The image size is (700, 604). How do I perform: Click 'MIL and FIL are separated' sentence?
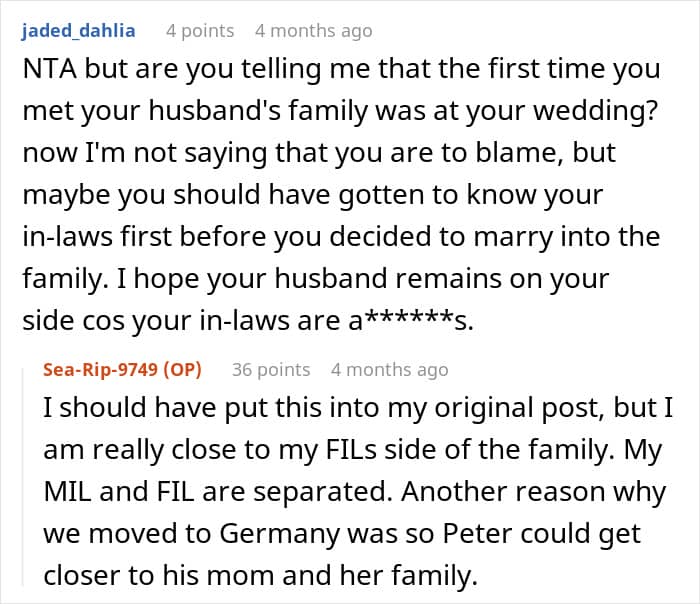pos(218,491)
